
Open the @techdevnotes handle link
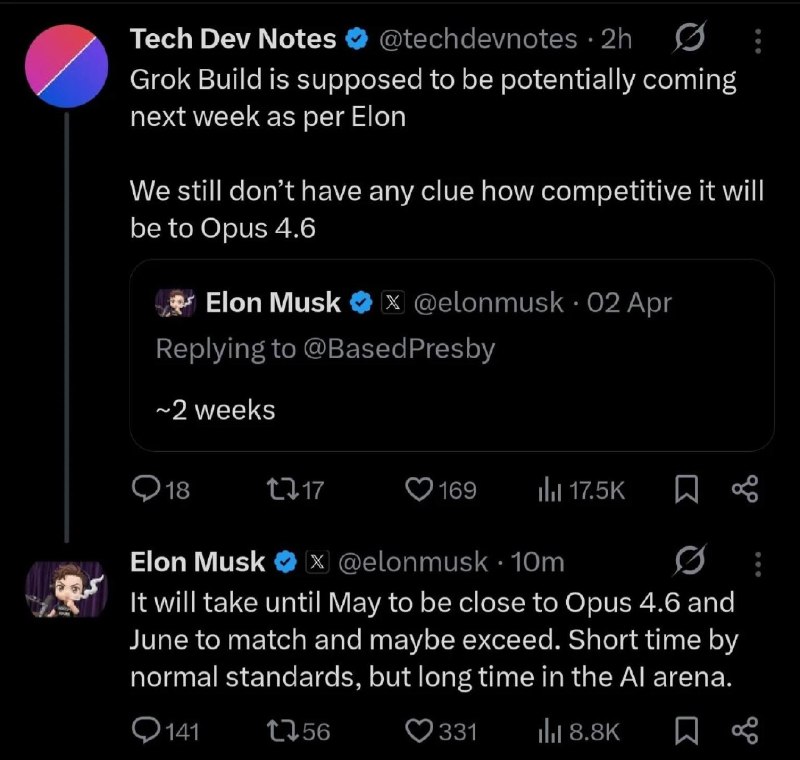tap(477, 39)
